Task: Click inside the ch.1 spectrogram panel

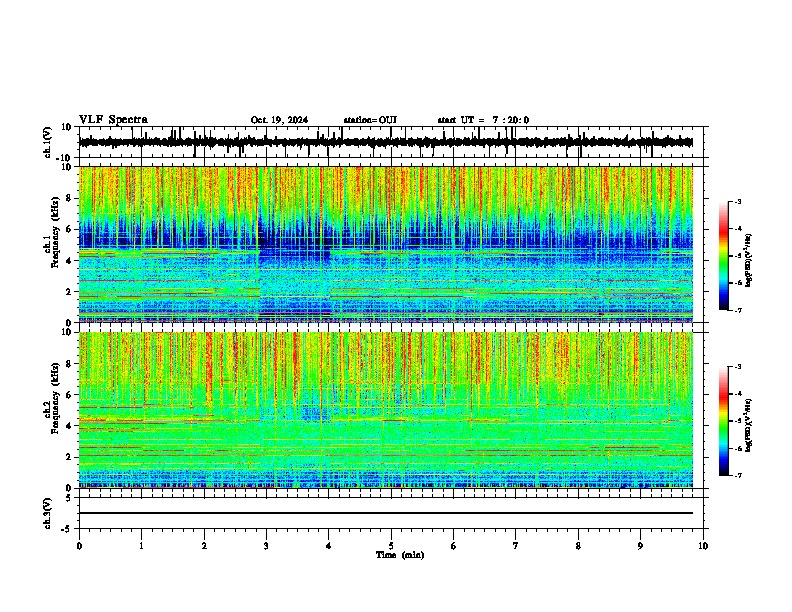Action: [385, 244]
